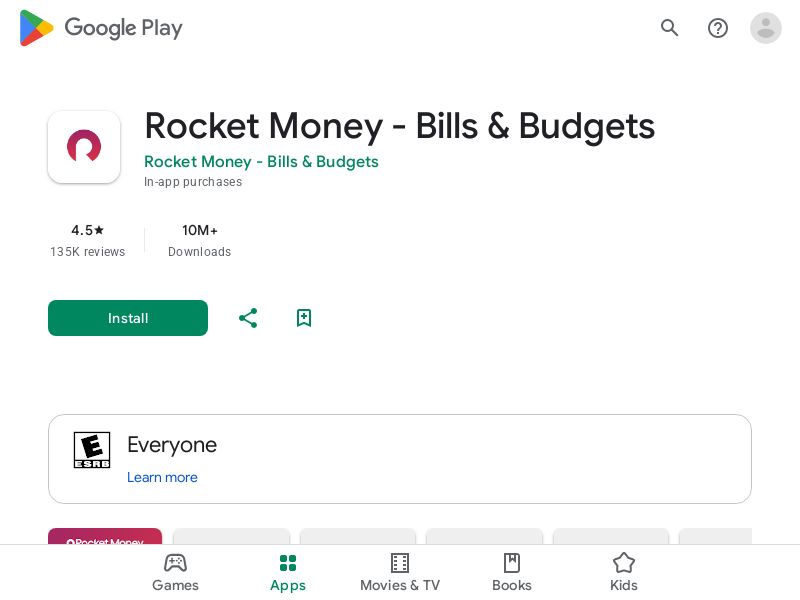Switch to the Games tab
This screenshot has height=600, width=800.
click(176, 572)
